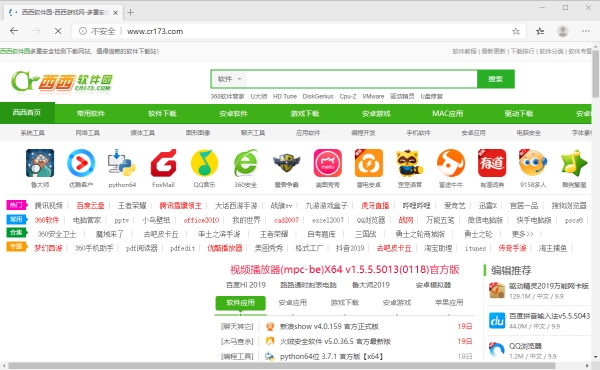This screenshot has width=600, height=370.
Task: Open the 腾讯视频 hot link
Action: (x=49, y=206)
